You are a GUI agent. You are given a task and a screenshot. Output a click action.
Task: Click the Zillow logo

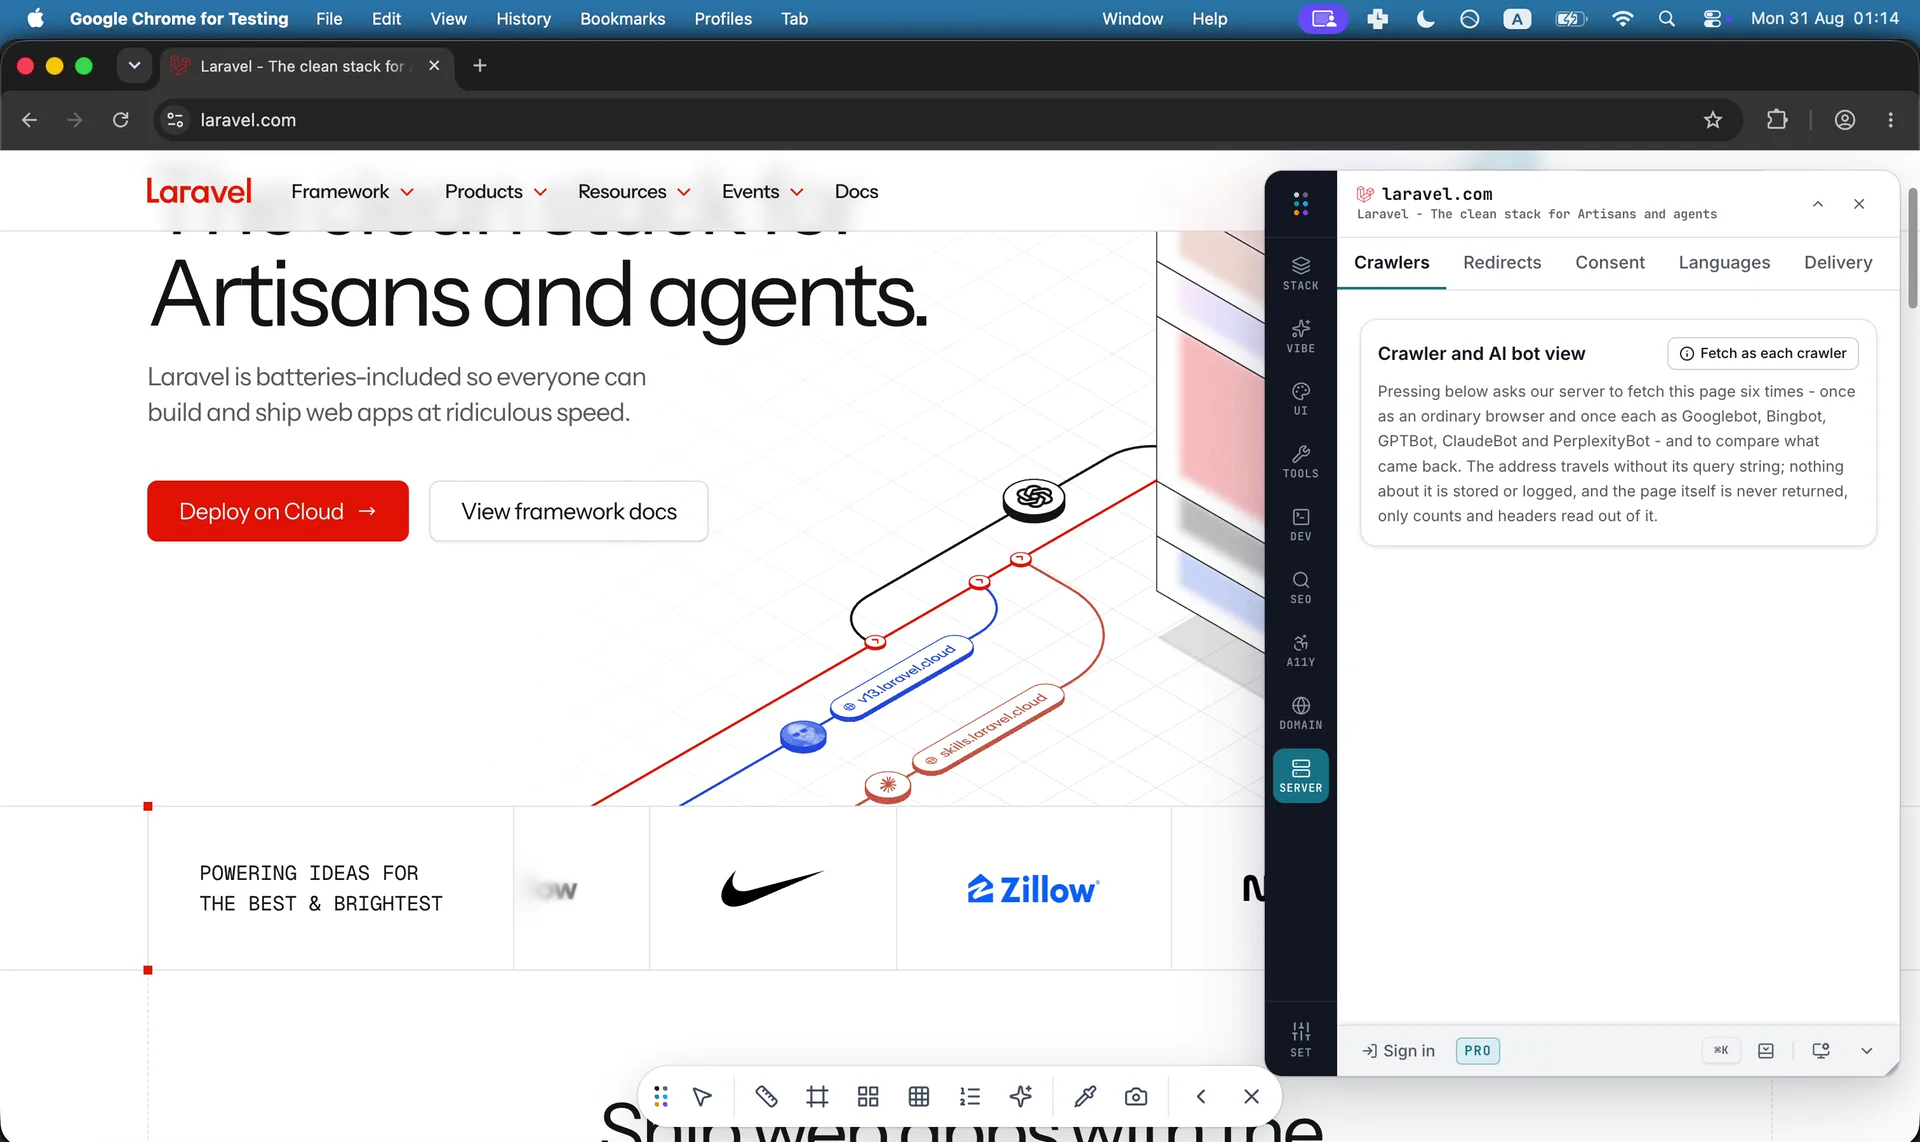1033,889
